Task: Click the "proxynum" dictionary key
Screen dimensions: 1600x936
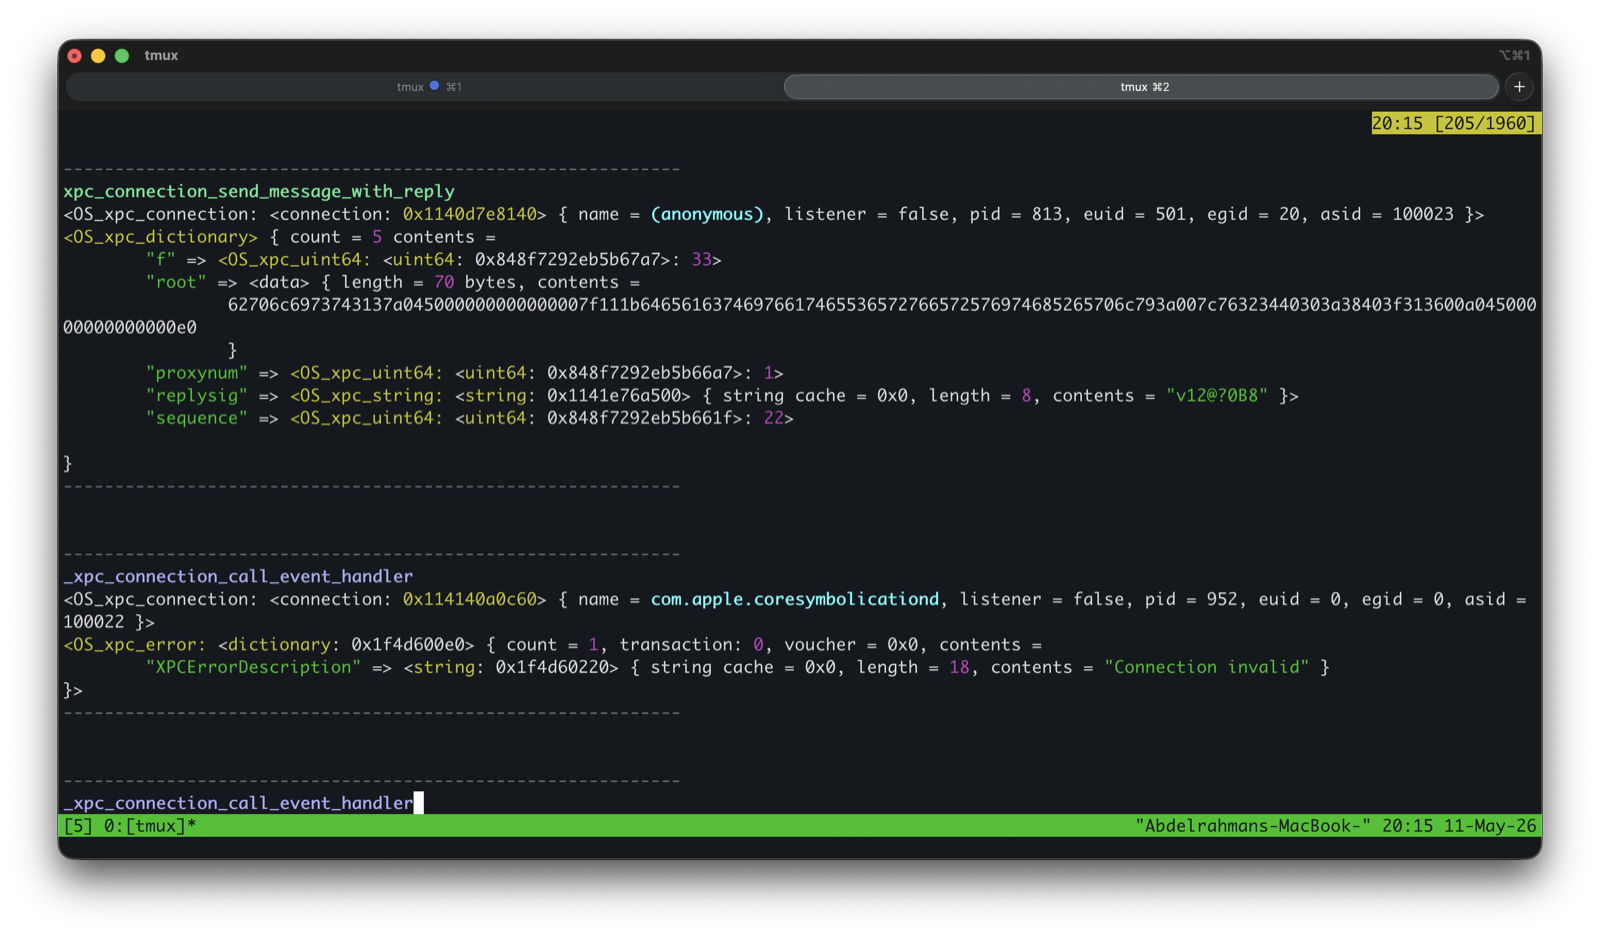Action: tap(197, 373)
